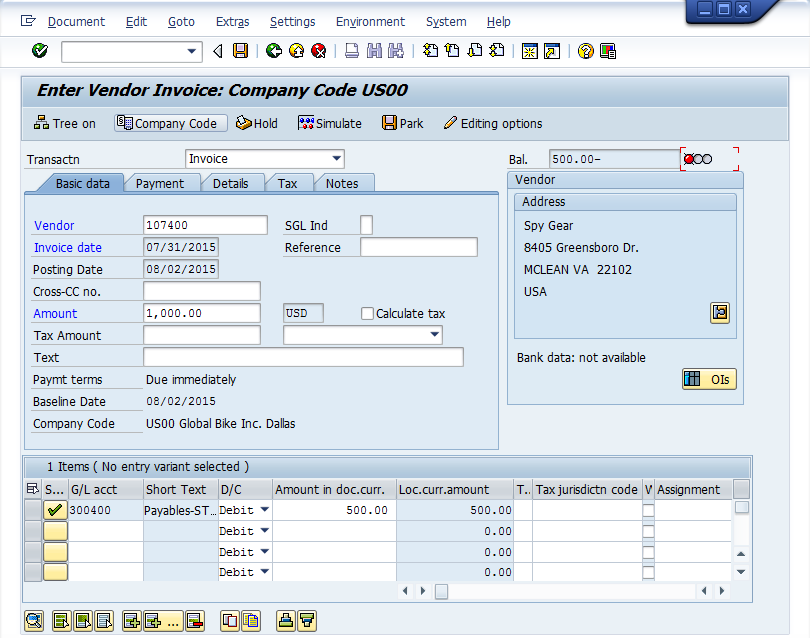Switch to the Tax tab
The width and height of the screenshot is (810, 638).
(x=287, y=183)
